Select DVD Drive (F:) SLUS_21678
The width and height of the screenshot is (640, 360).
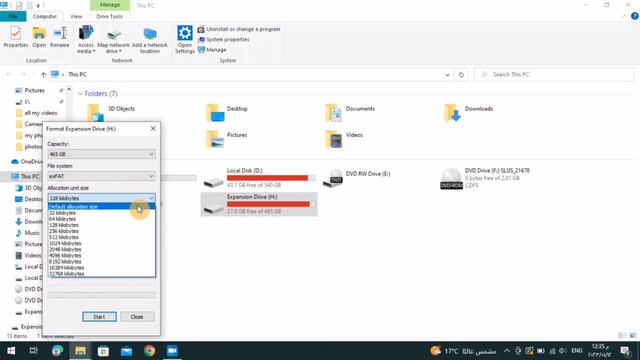(486, 178)
